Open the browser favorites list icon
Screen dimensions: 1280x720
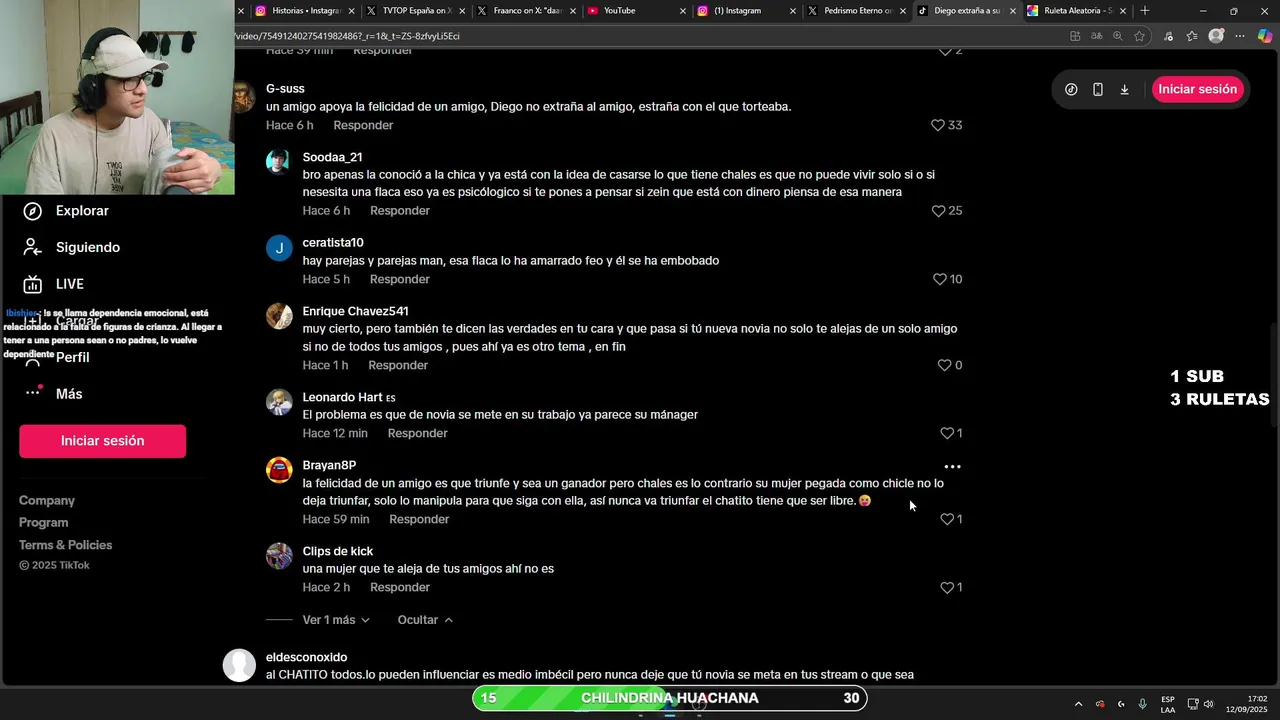point(1192,36)
